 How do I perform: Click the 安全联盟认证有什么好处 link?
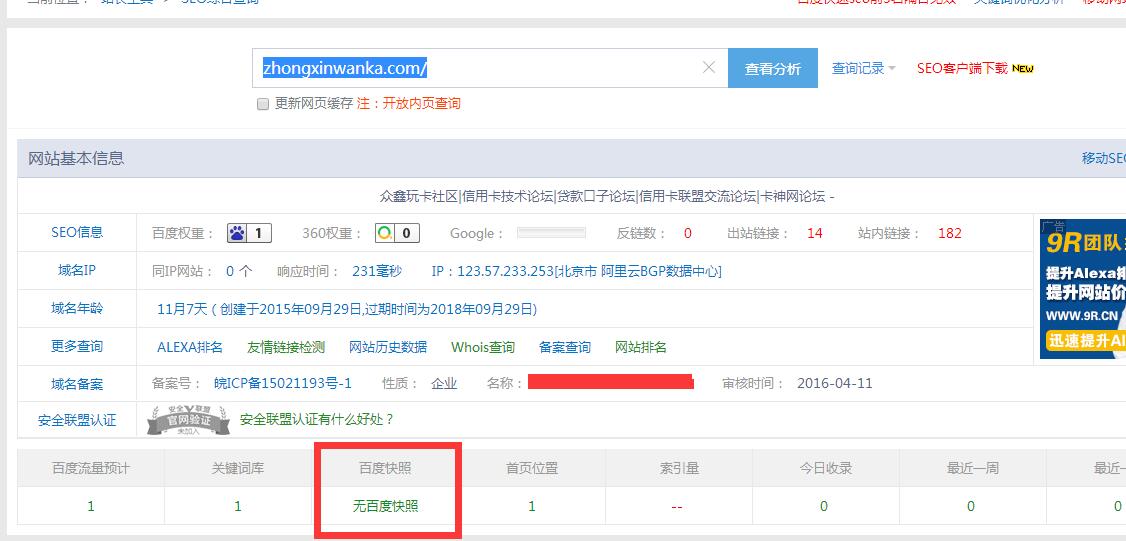click(x=317, y=419)
